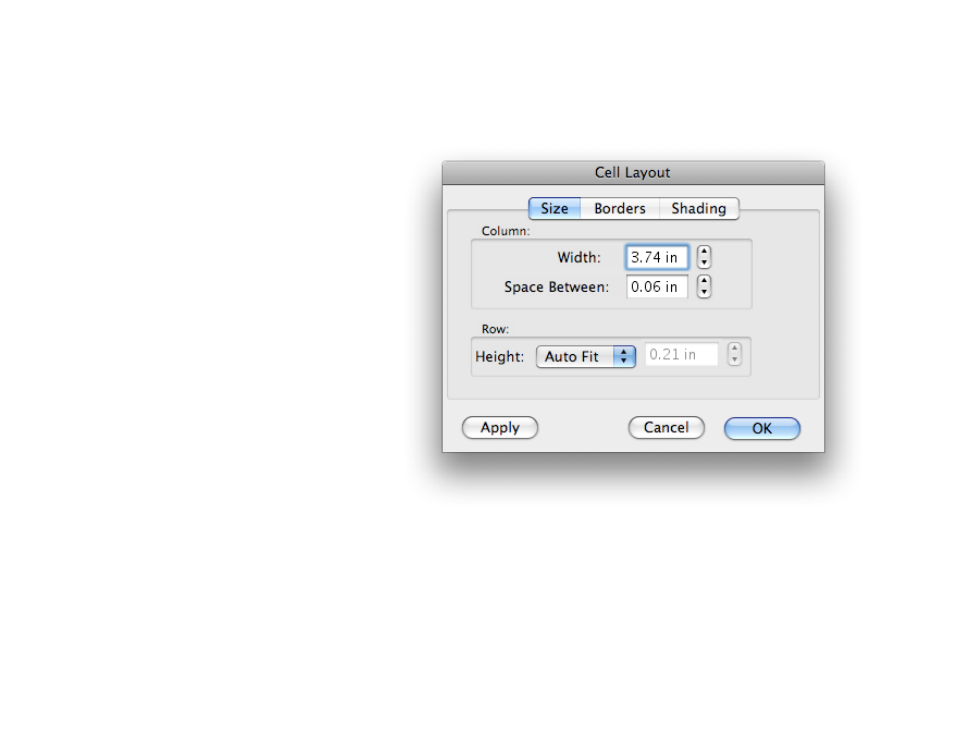Open the row Height Auto Fit dropdown
The image size is (954, 737).
point(586,357)
